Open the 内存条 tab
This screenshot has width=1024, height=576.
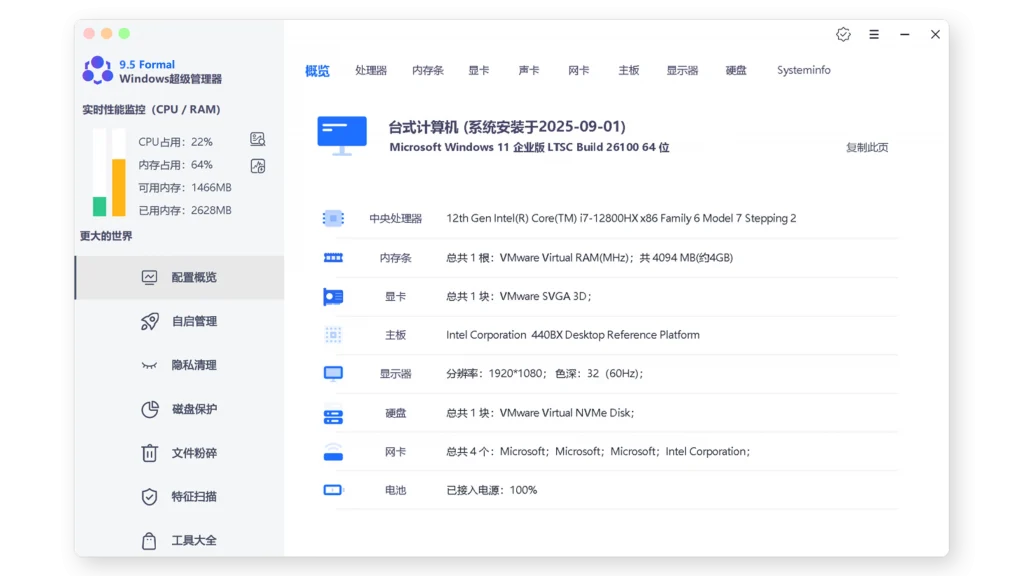428,70
